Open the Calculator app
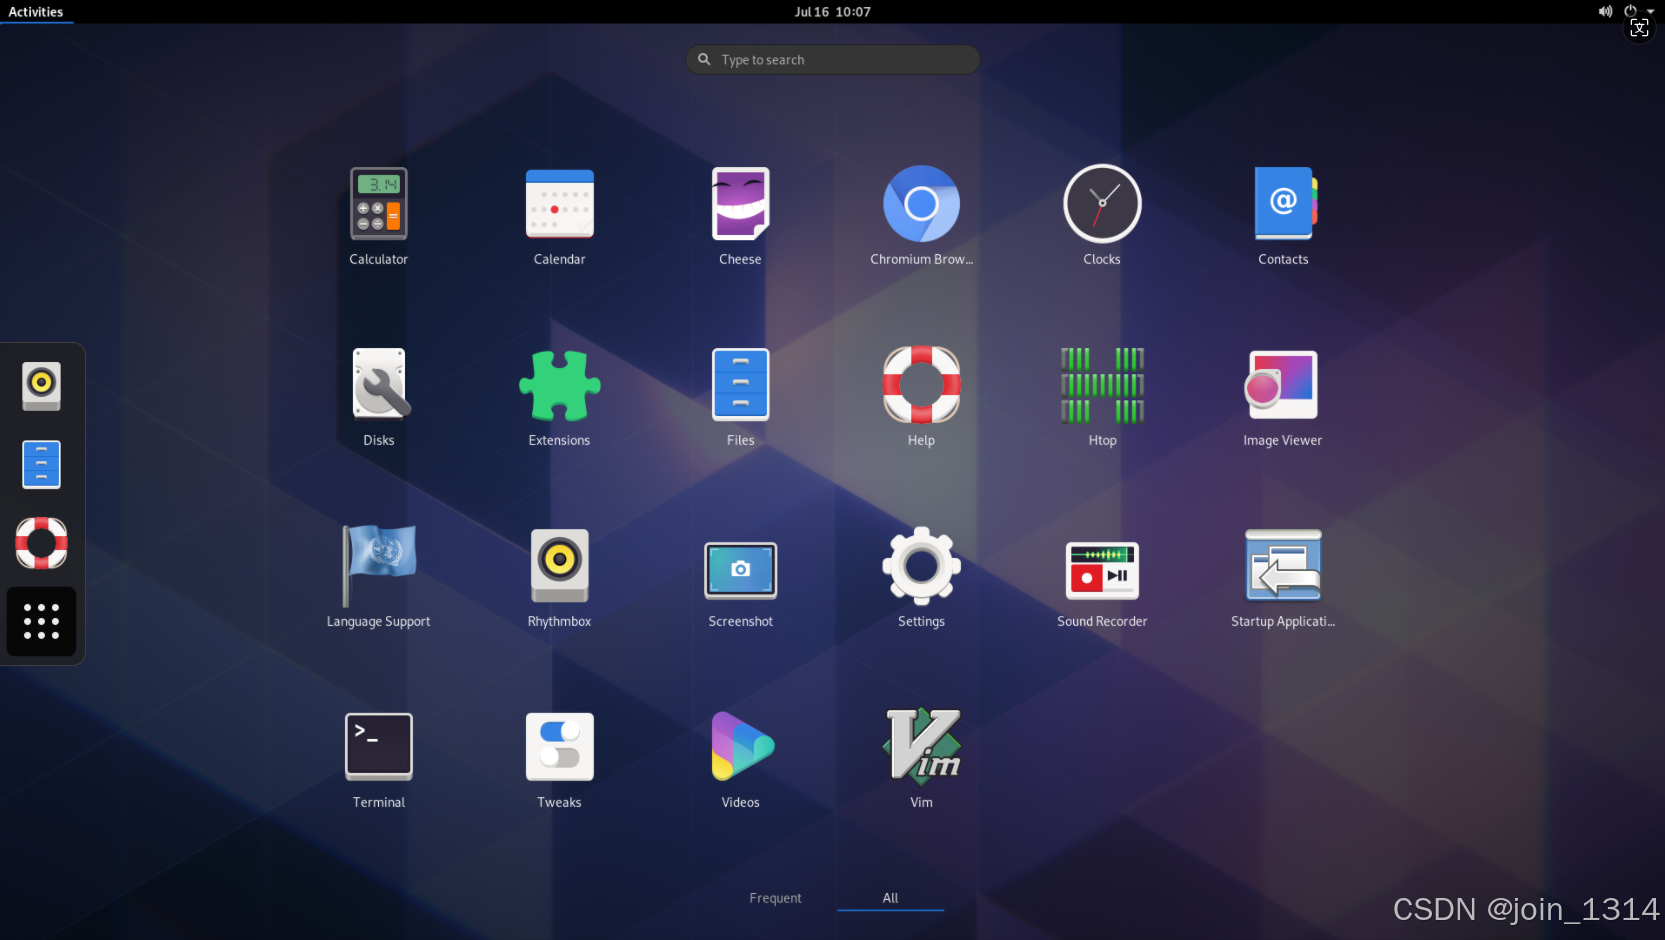The height and width of the screenshot is (940, 1665). (x=378, y=204)
